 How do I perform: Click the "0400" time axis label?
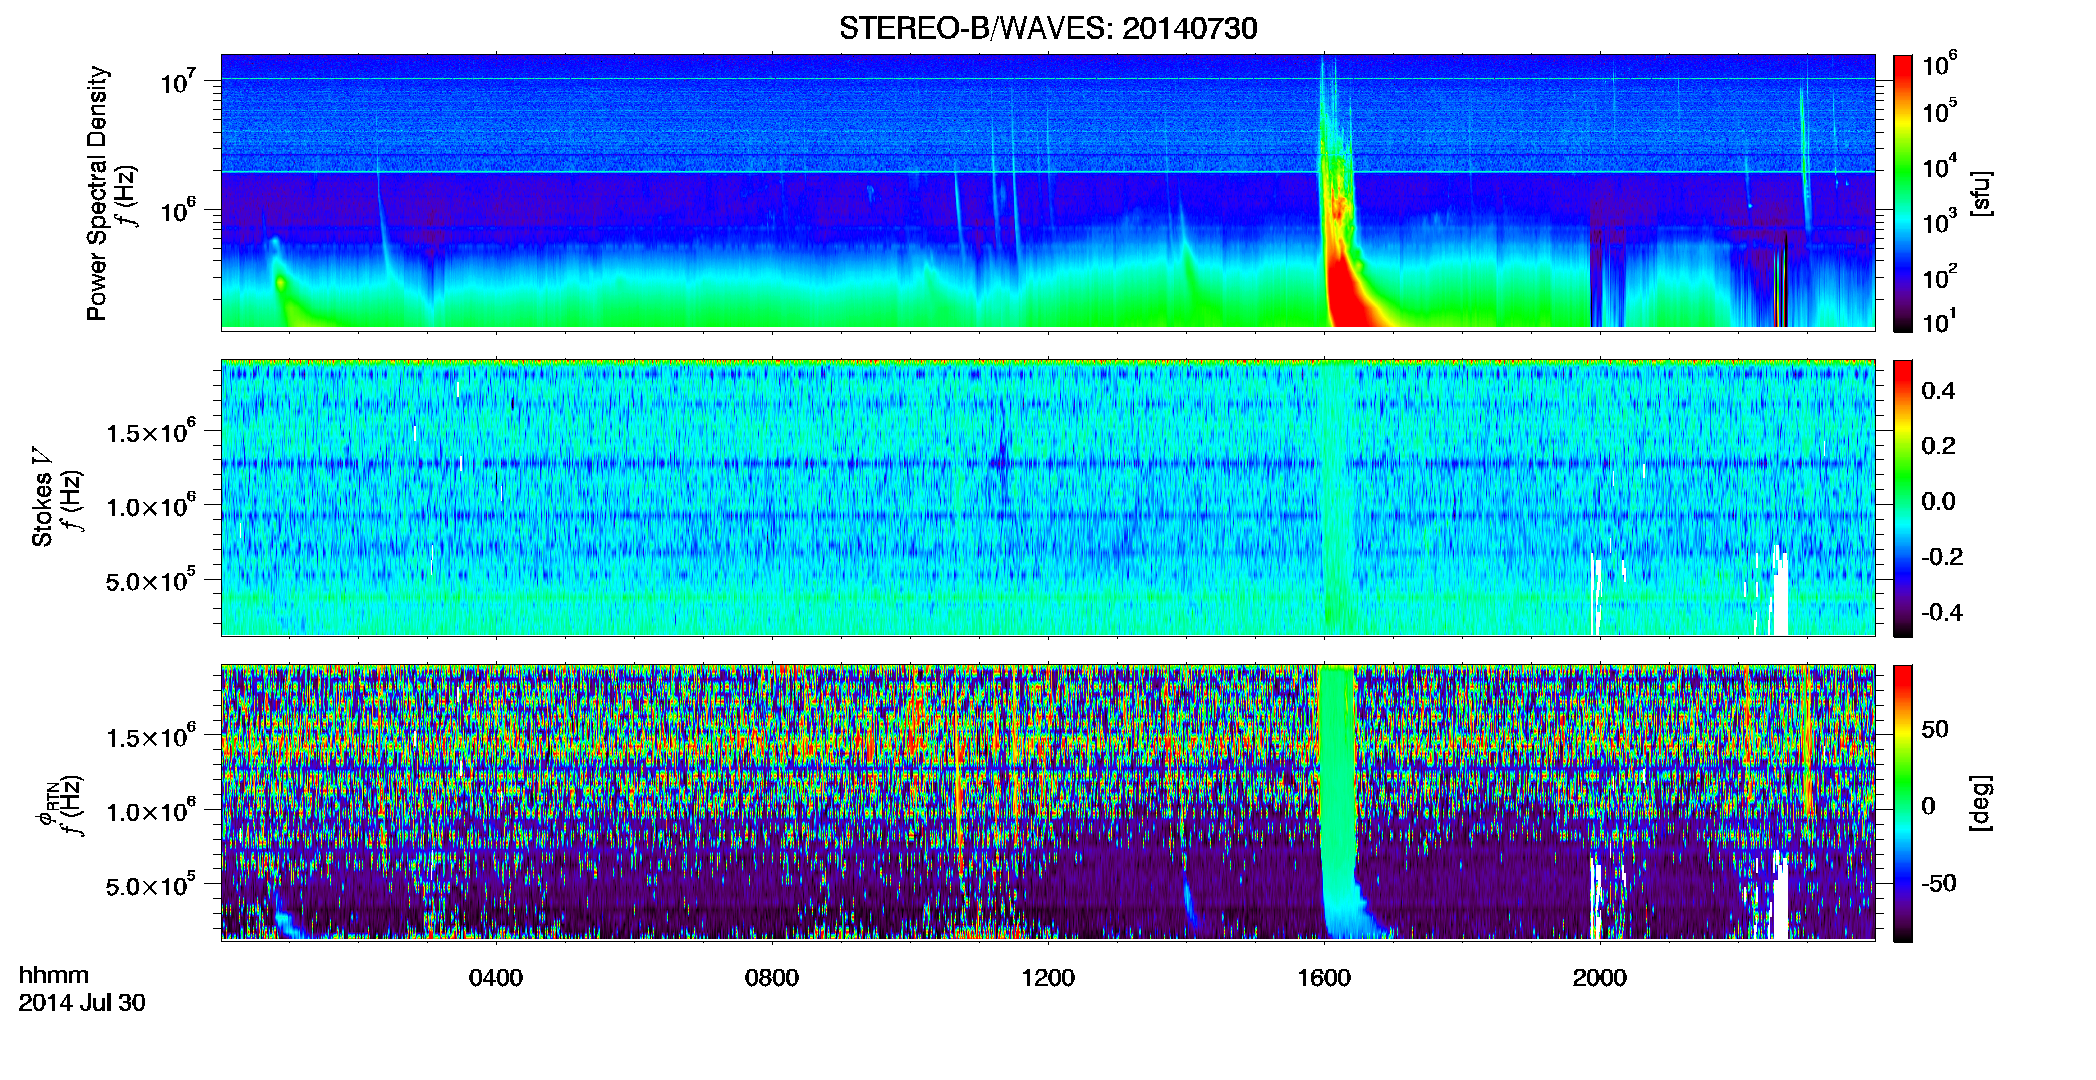point(496,977)
